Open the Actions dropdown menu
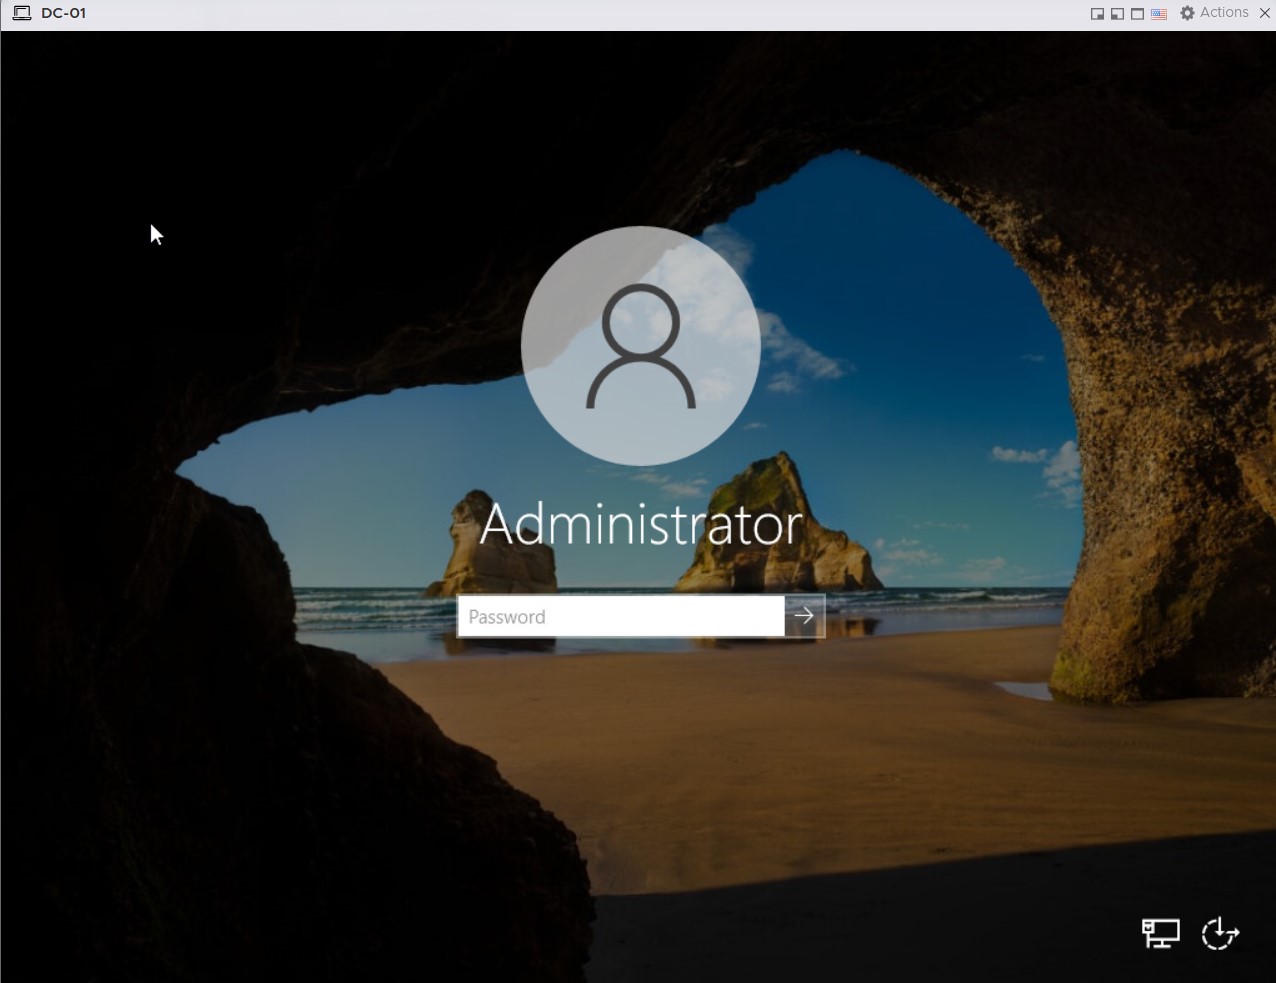This screenshot has height=983, width=1276. (1223, 13)
